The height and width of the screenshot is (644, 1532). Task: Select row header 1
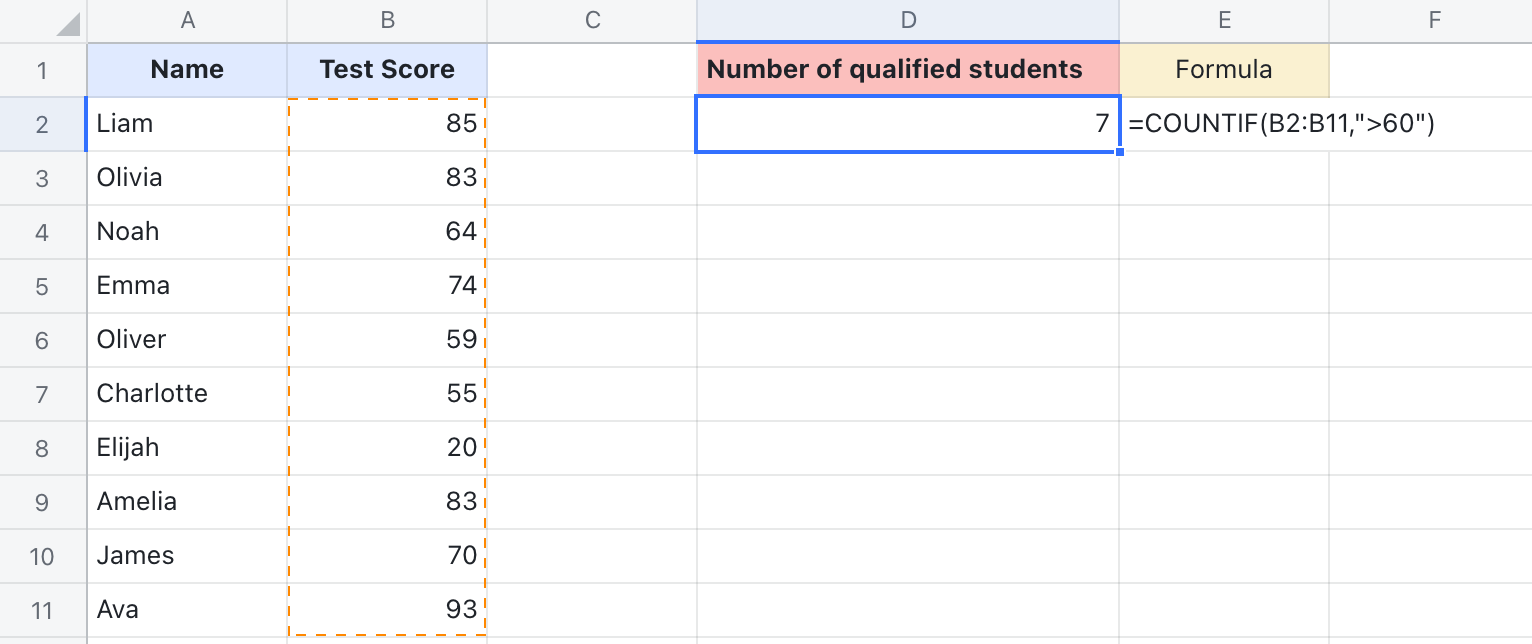coord(43,69)
